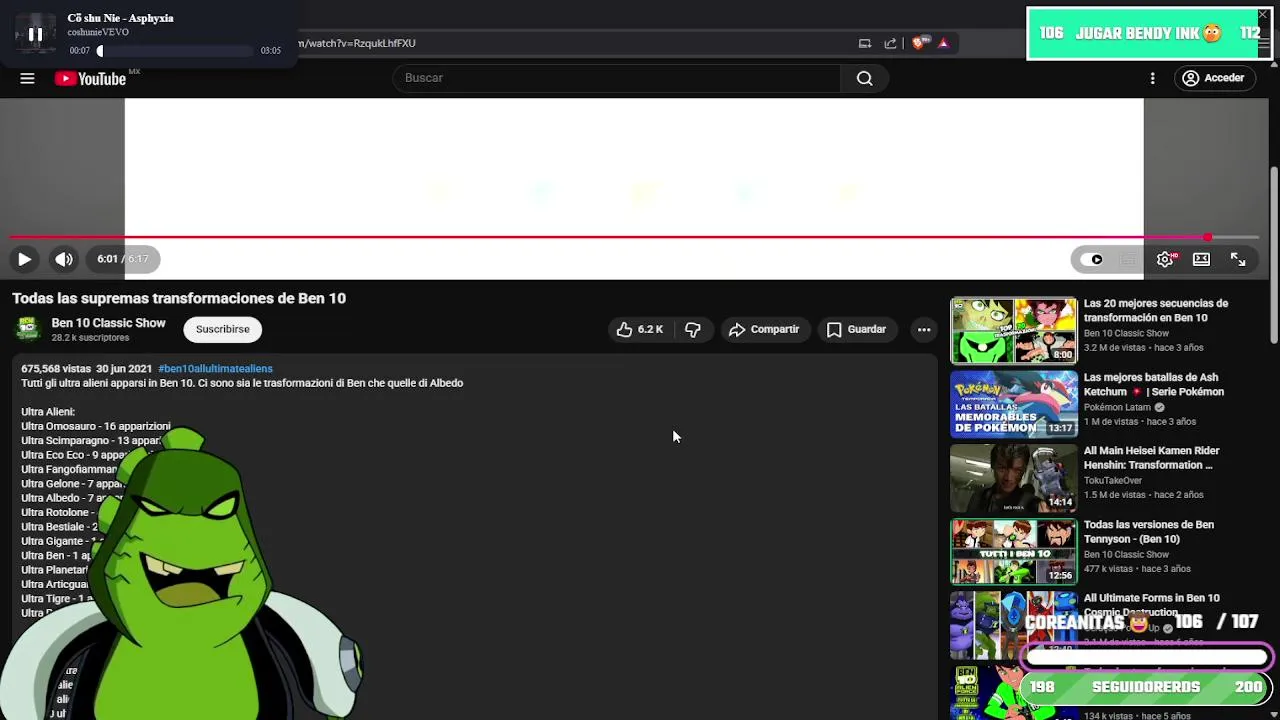The height and width of the screenshot is (720, 1280).
Task: Switch to cinema mode in the player
Action: click(x=1201, y=259)
